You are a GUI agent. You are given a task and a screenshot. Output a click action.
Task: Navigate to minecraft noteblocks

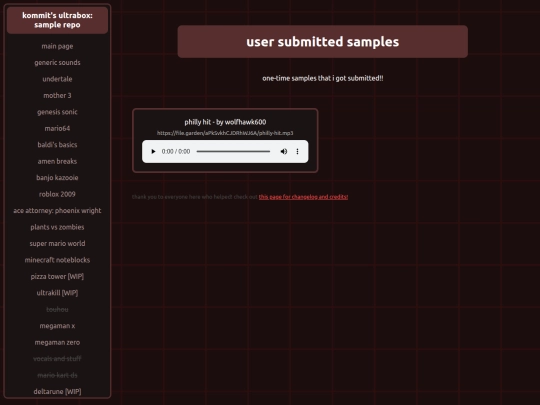tap(57, 260)
